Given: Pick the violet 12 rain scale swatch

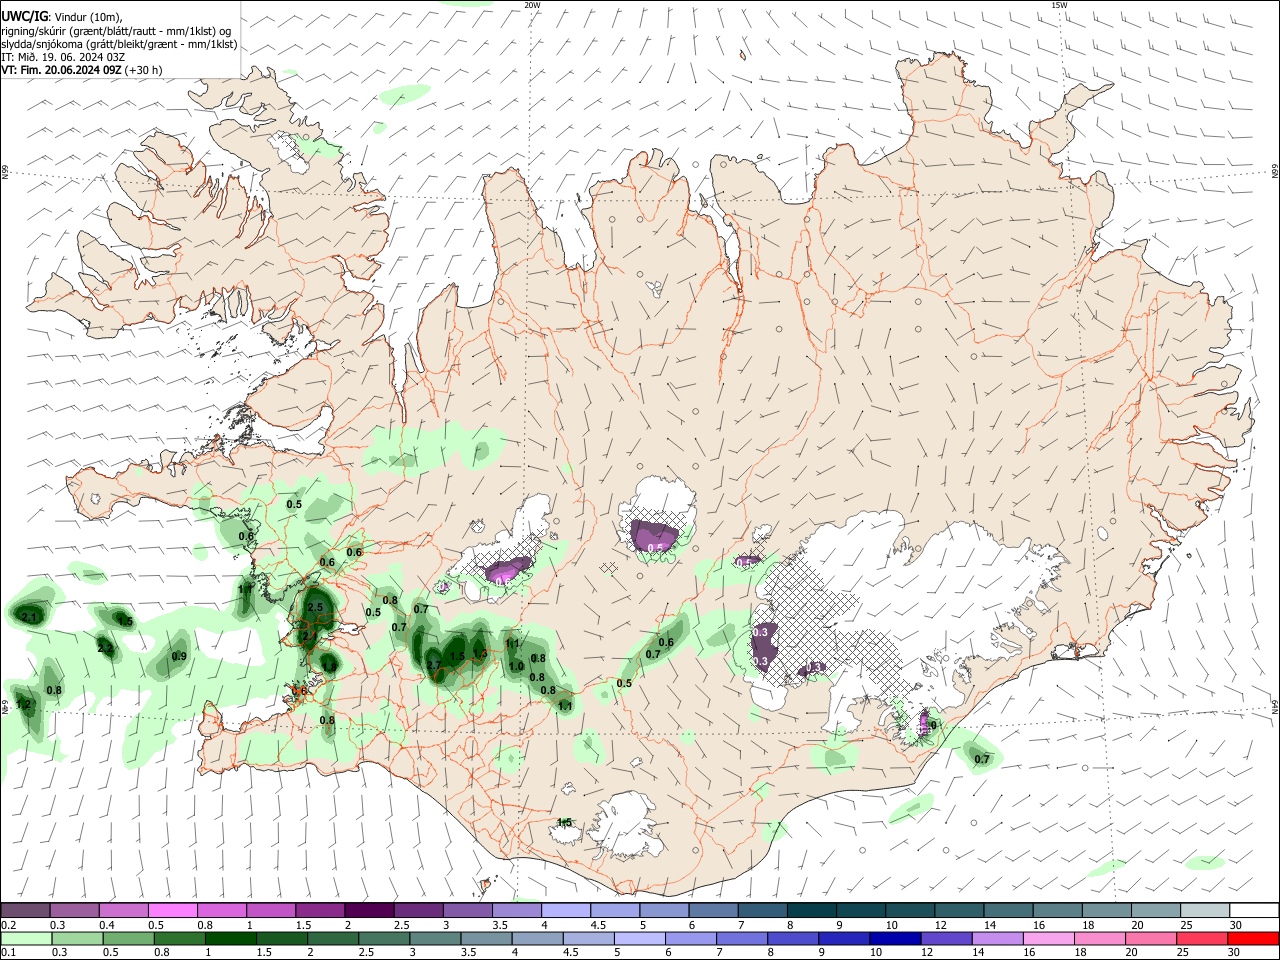Looking at the screenshot, I should coord(945,938).
